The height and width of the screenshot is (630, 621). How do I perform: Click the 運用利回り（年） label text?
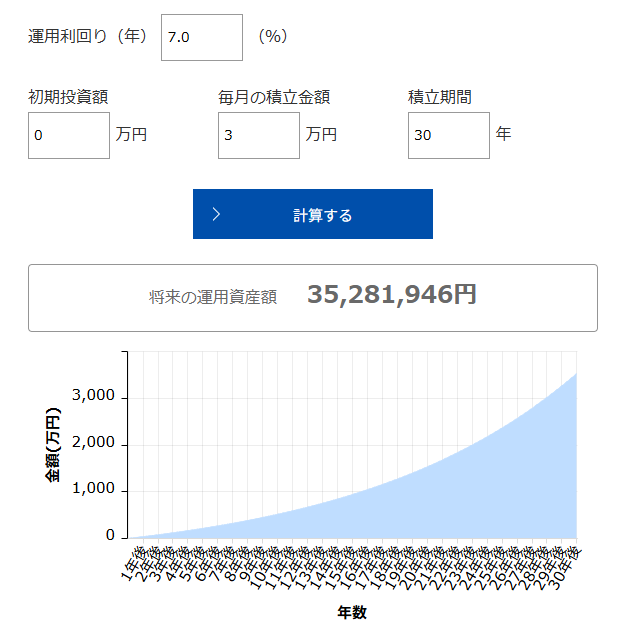[x=88, y=36]
